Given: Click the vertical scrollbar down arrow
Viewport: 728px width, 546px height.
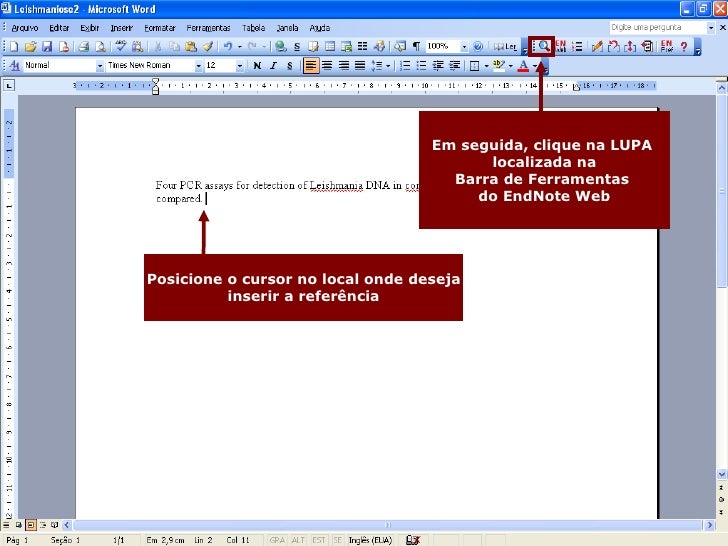Looking at the screenshot, I should click(x=722, y=474).
